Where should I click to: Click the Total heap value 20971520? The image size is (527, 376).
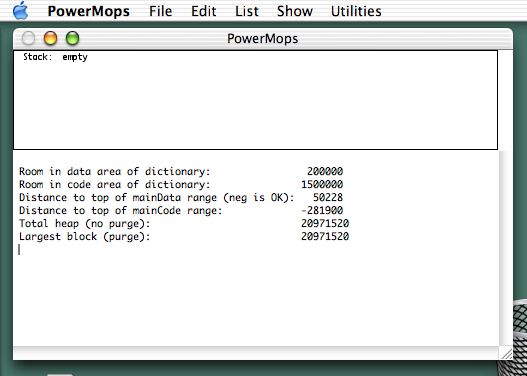click(x=325, y=223)
